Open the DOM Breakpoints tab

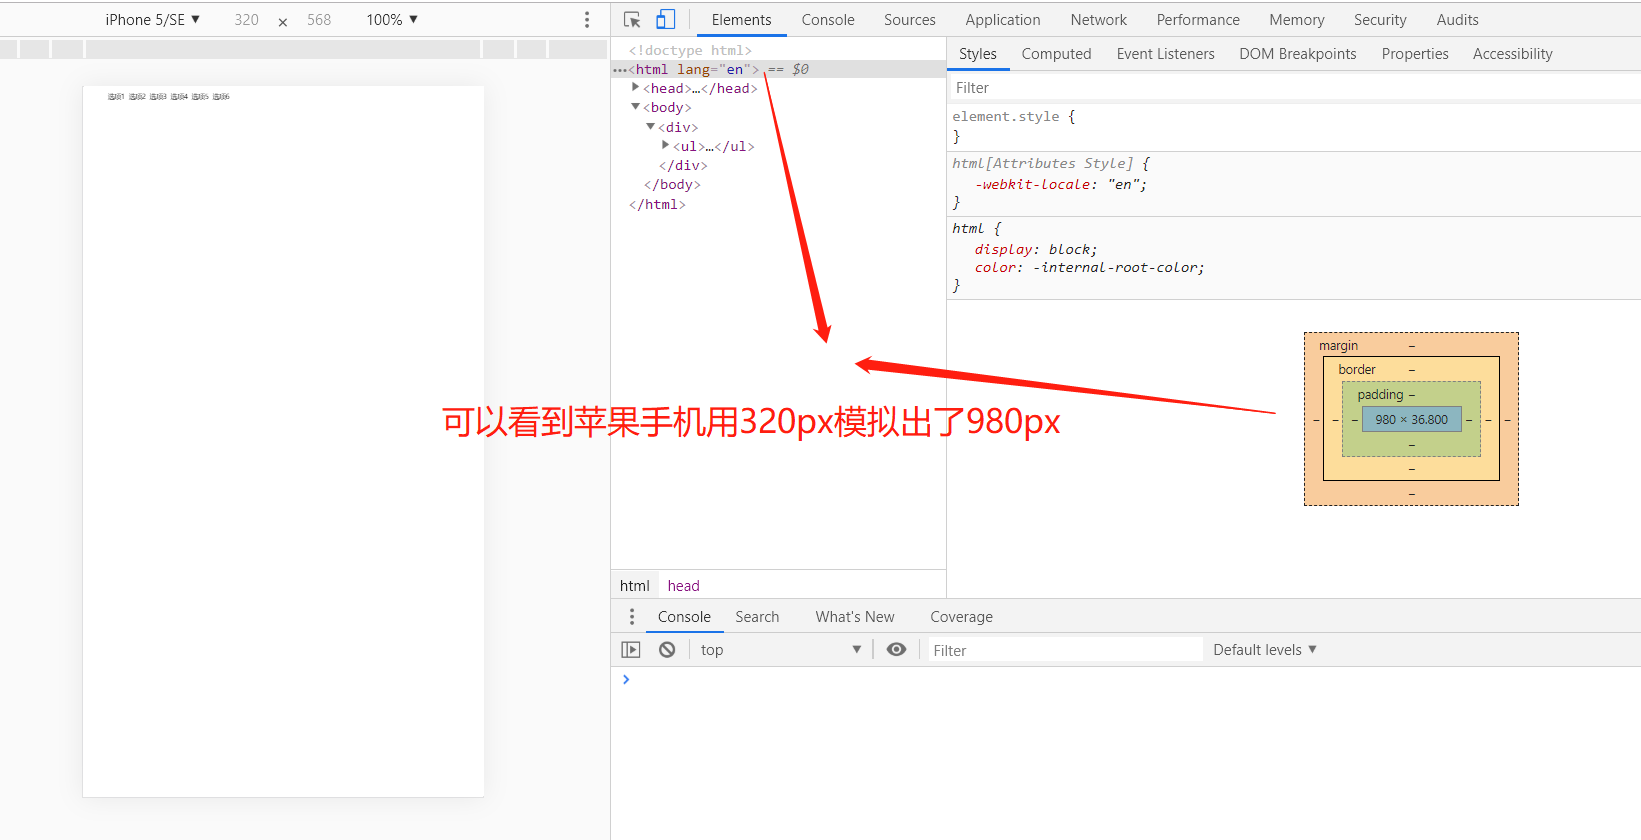pyautogui.click(x=1298, y=54)
